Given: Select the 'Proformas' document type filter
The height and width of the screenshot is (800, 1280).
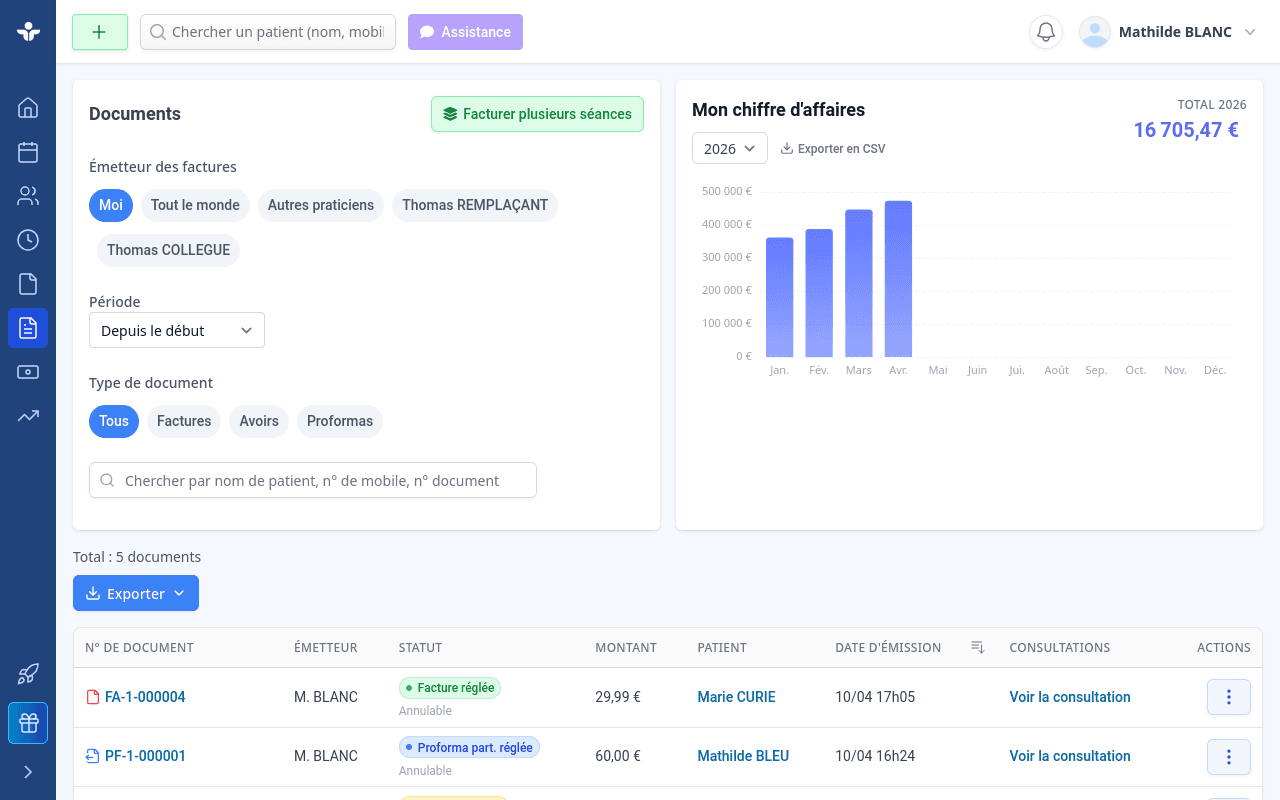Looking at the screenshot, I should click(340, 421).
